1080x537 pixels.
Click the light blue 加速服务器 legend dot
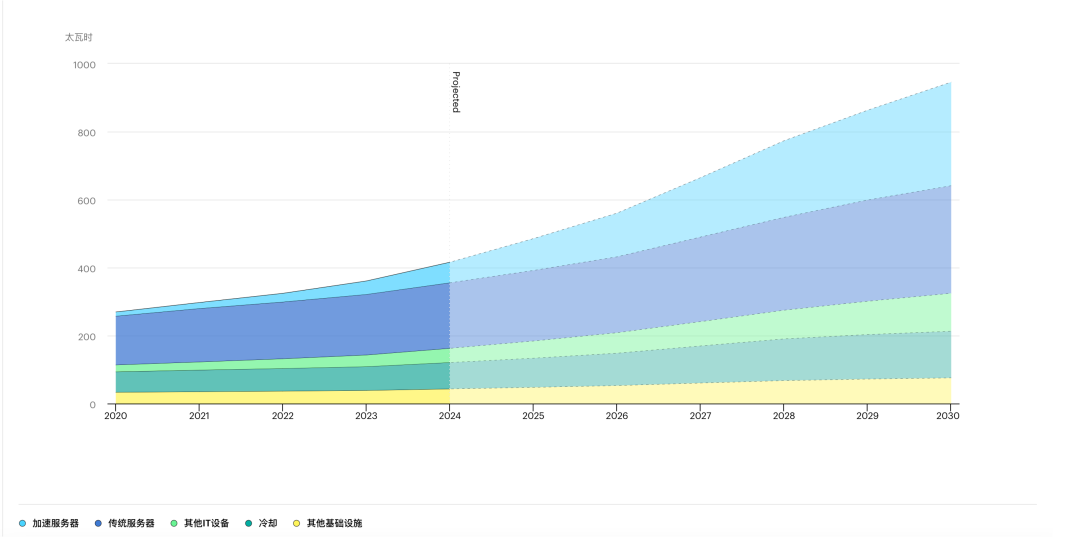(x=23, y=523)
